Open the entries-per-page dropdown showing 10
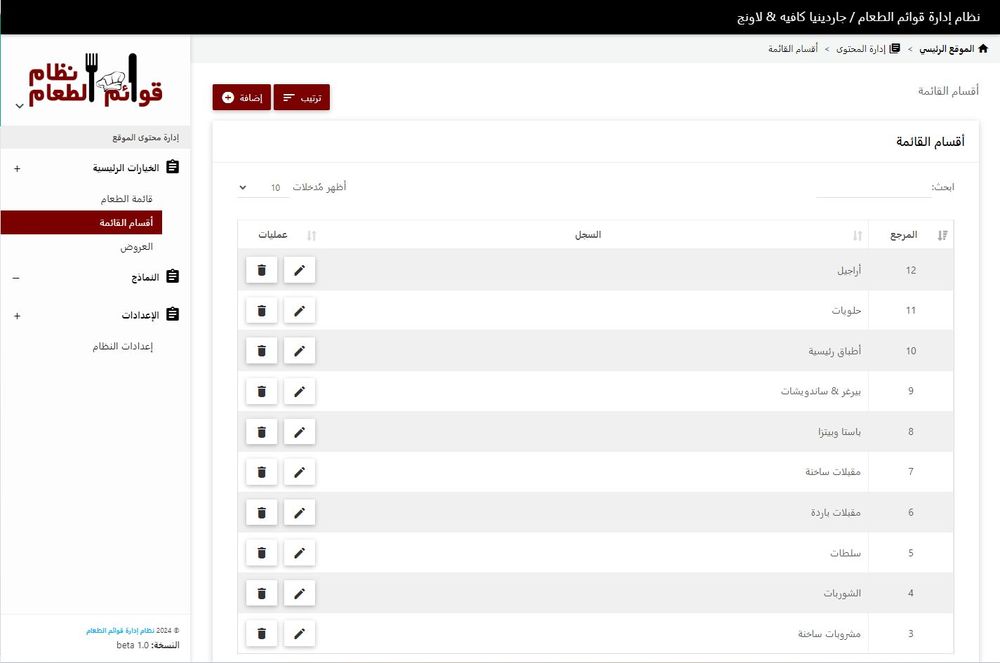Image resolution: width=1000 pixels, height=663 pixels. 260,187
